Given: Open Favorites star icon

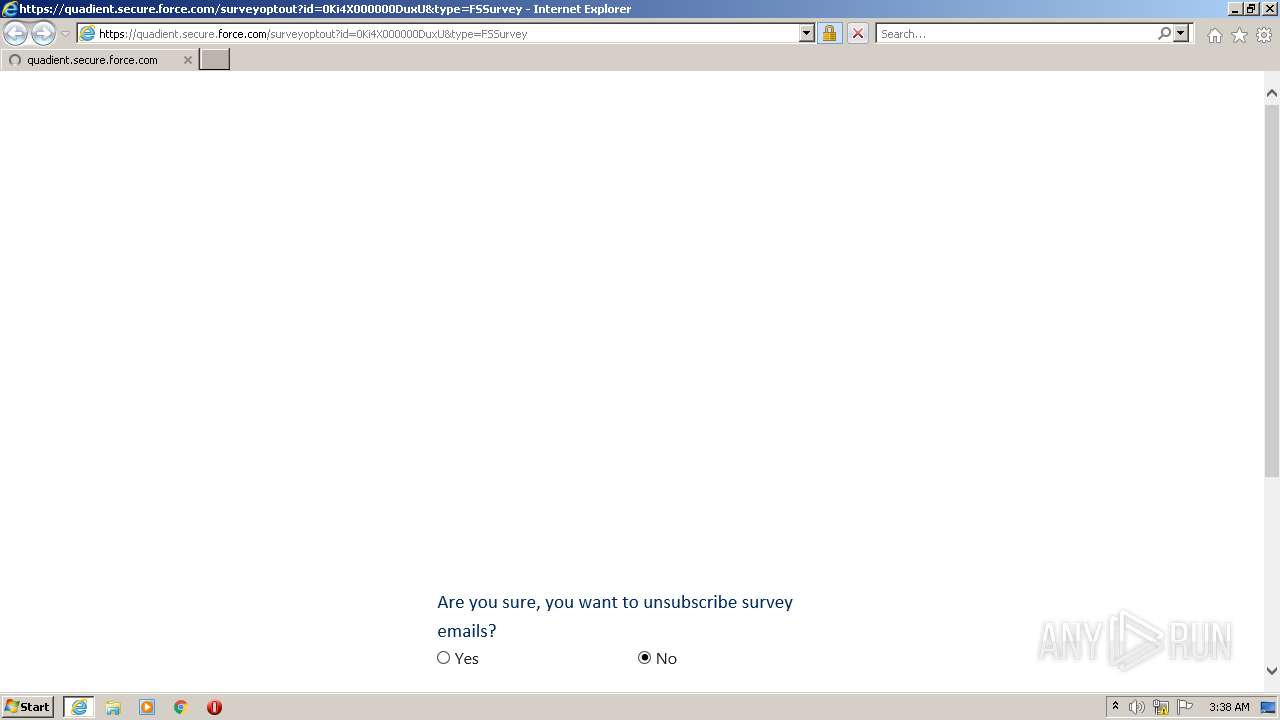Looking at the screenshot, I should point(1239,35).
